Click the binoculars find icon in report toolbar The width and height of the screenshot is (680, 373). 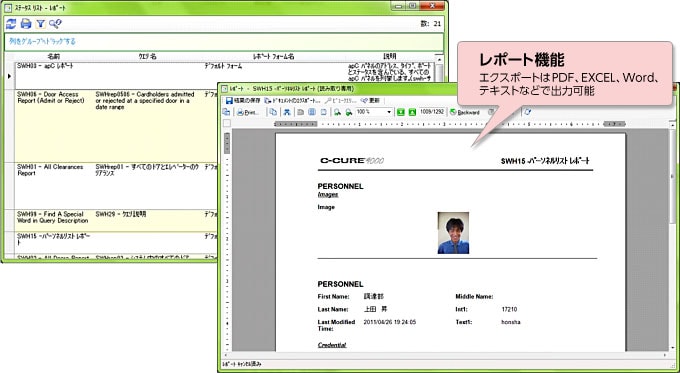click(x=287, y=112)
